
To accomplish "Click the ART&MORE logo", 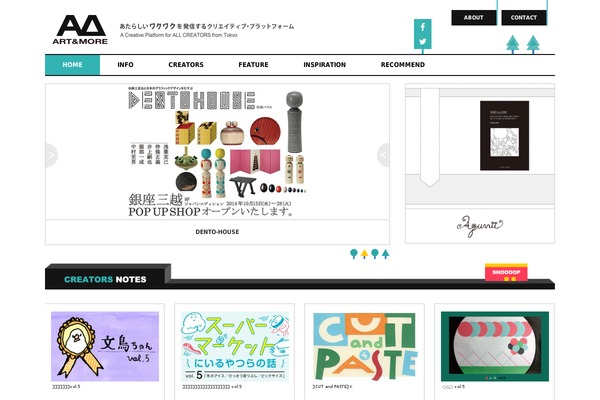I will 80,30.
